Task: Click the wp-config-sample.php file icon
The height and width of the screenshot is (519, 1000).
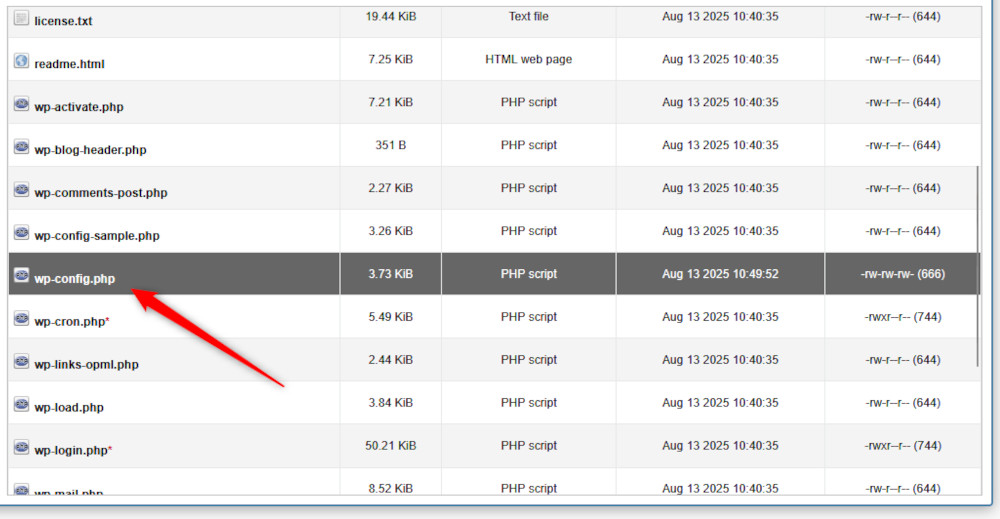Action: coord(21,232)
